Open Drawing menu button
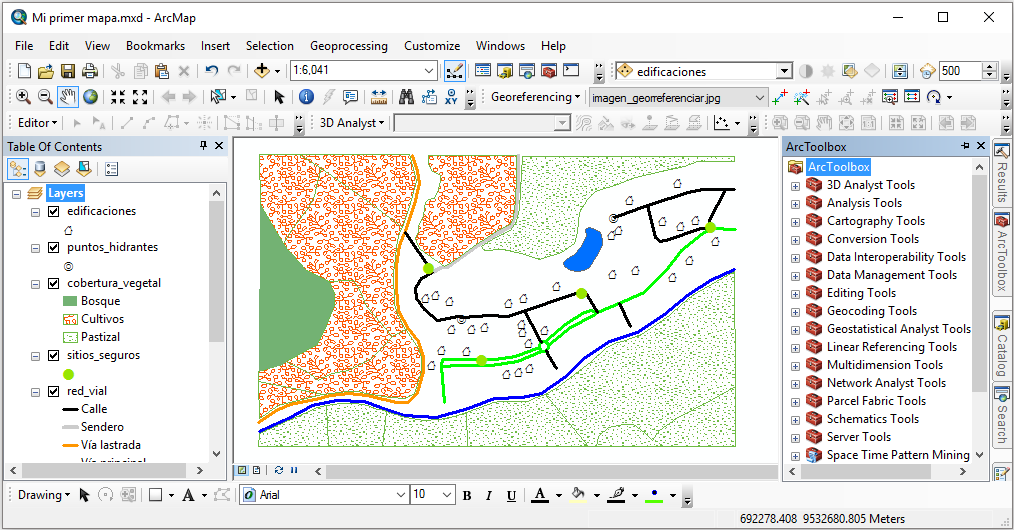 pyautogui.click(x=43, y=495)
